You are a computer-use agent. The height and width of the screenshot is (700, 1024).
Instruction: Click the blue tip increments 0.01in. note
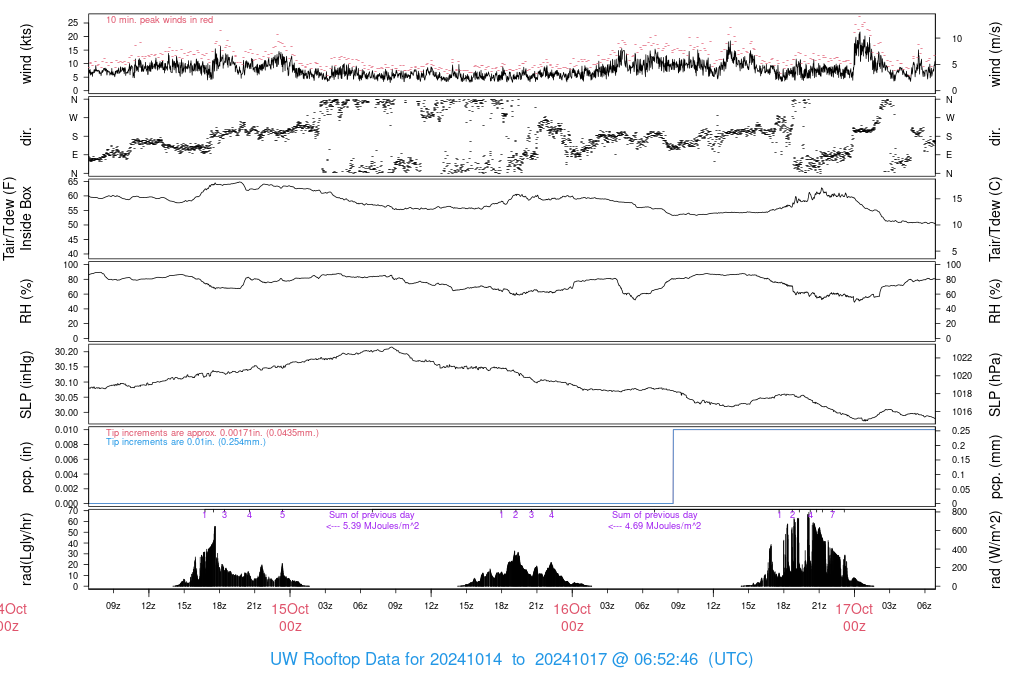tap(186, 442)
